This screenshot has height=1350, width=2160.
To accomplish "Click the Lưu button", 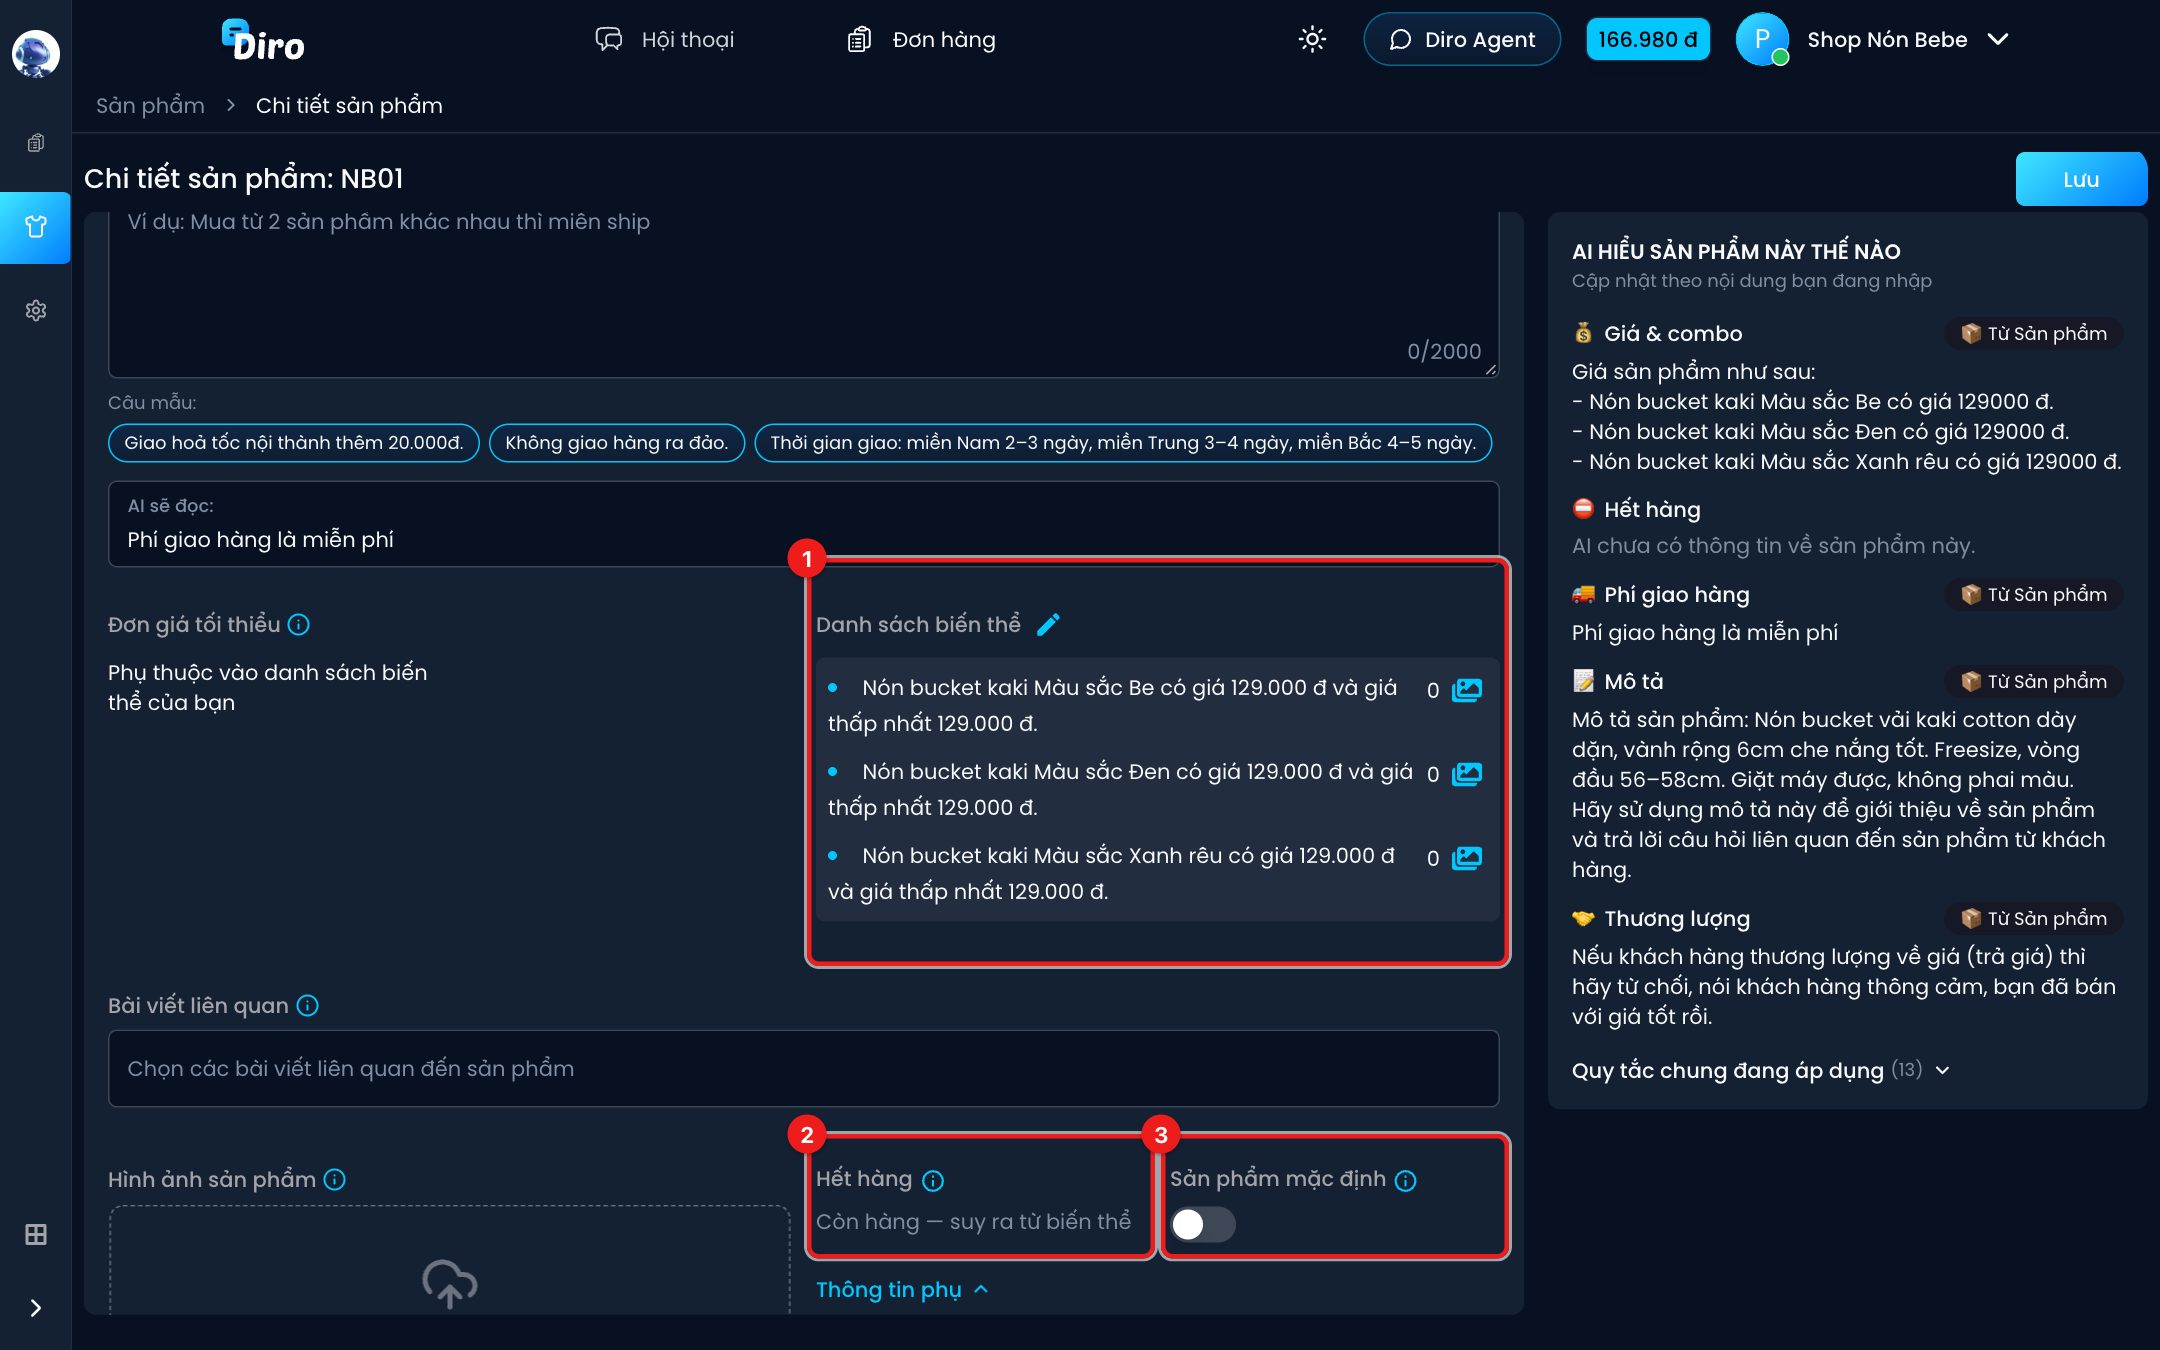I will 2080,179.
